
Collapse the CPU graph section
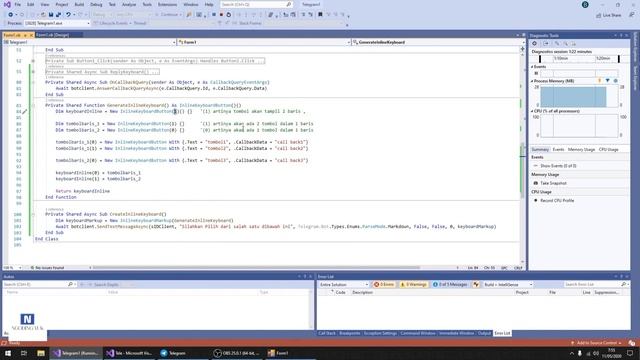click(532, 111)
